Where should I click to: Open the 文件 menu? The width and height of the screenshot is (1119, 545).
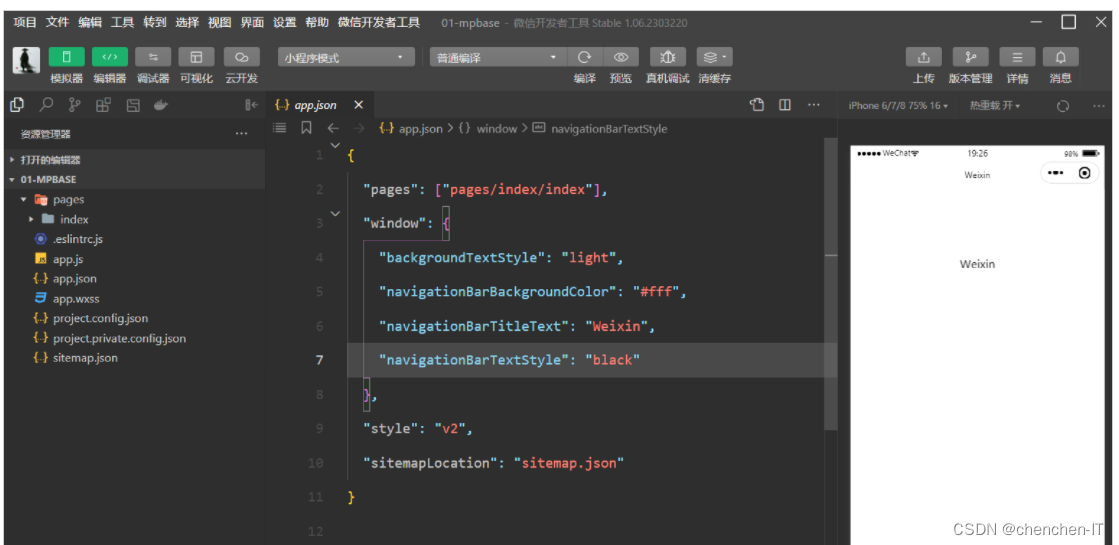[x=58, y=22]
